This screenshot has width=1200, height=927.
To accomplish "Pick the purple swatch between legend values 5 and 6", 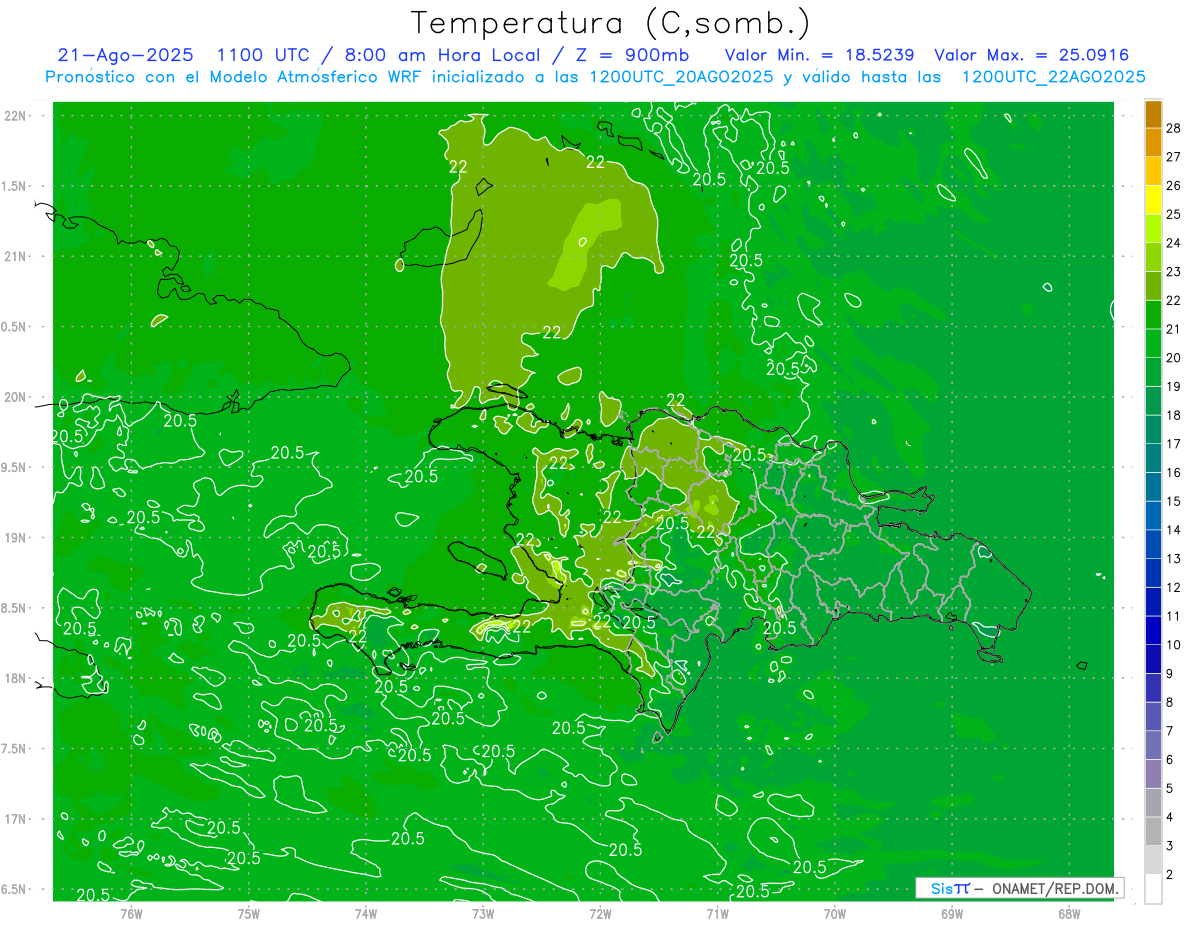I will pyautogui.click(x=1153, y=774).
